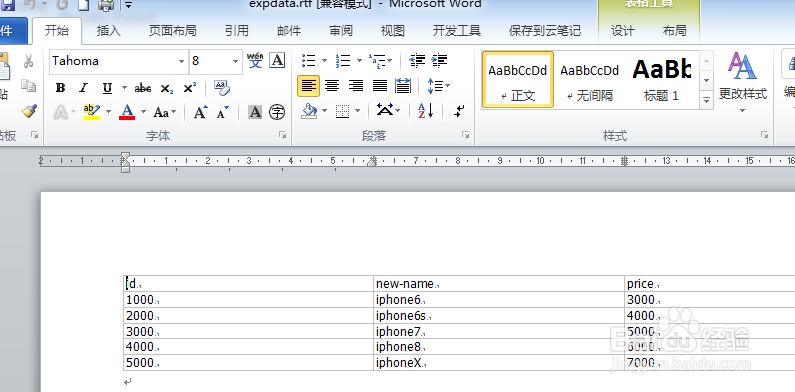The height and width of the screenshot is (392, 795).
Task: Open the Font dialog launcher
Action: (283, 134)
